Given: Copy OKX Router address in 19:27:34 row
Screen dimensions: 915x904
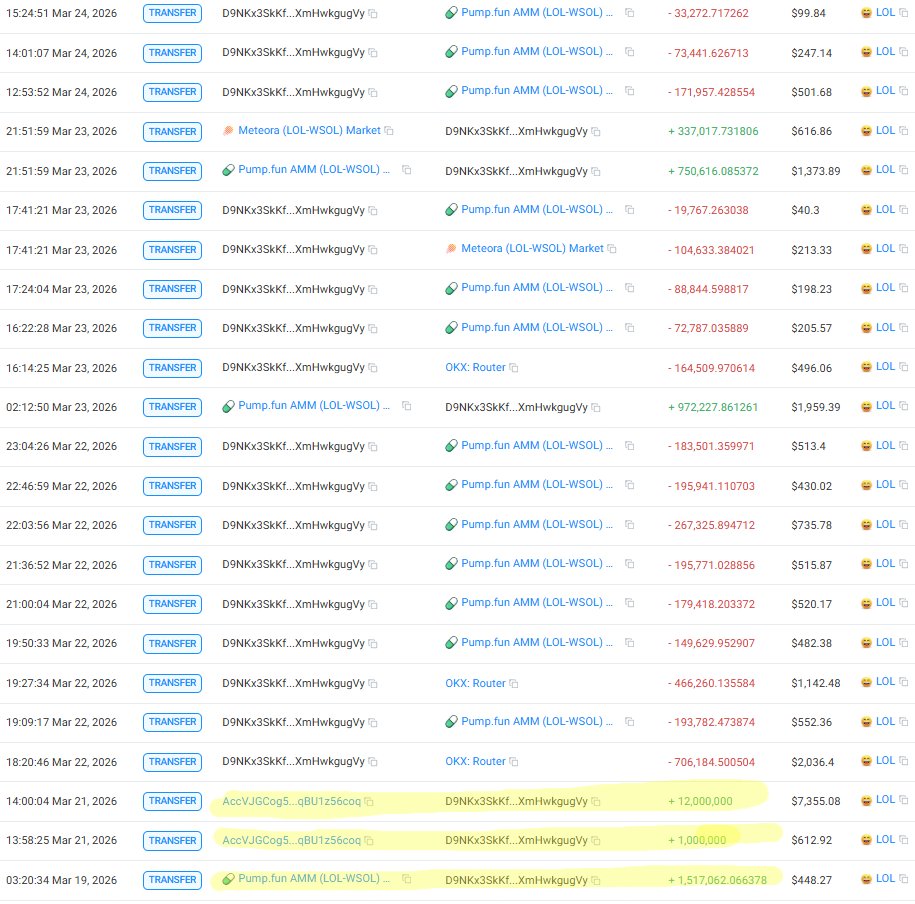Looking at the screenshot, I should click(x=514, y=683).
